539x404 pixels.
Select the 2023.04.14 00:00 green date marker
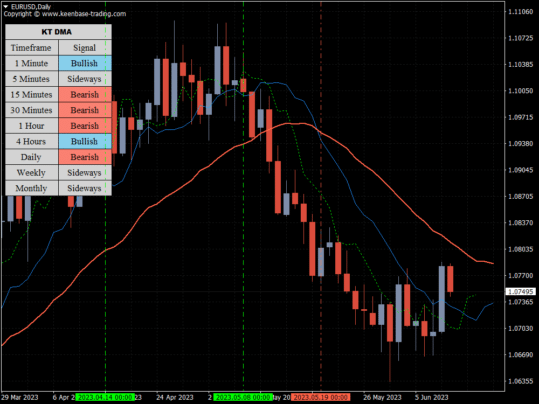point(105,397)
